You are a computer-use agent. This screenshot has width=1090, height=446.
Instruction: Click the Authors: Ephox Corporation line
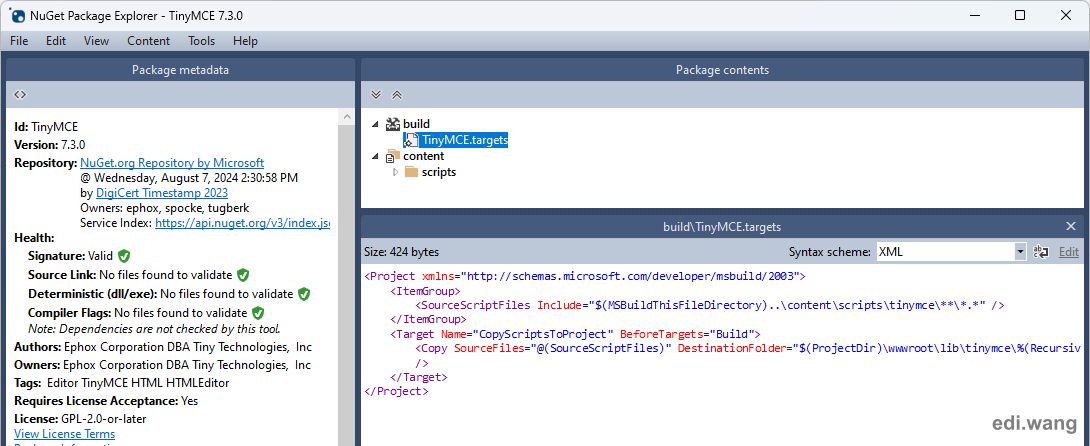[163, 346]
